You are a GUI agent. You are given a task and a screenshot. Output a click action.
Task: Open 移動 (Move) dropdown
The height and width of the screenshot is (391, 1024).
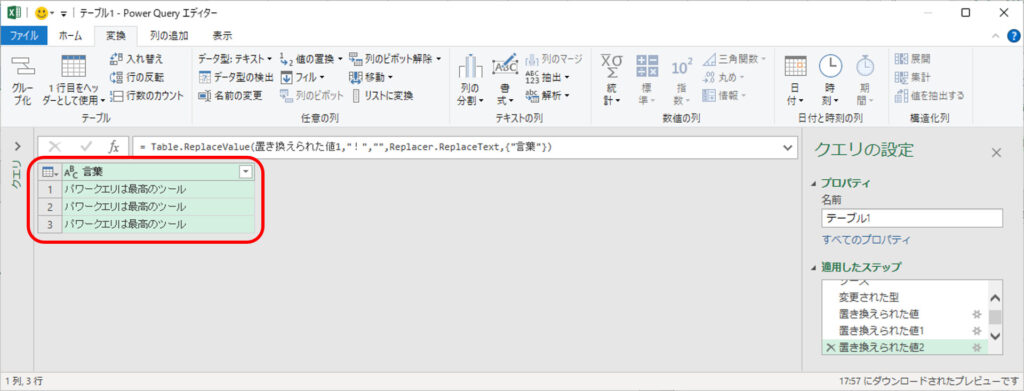371,77
